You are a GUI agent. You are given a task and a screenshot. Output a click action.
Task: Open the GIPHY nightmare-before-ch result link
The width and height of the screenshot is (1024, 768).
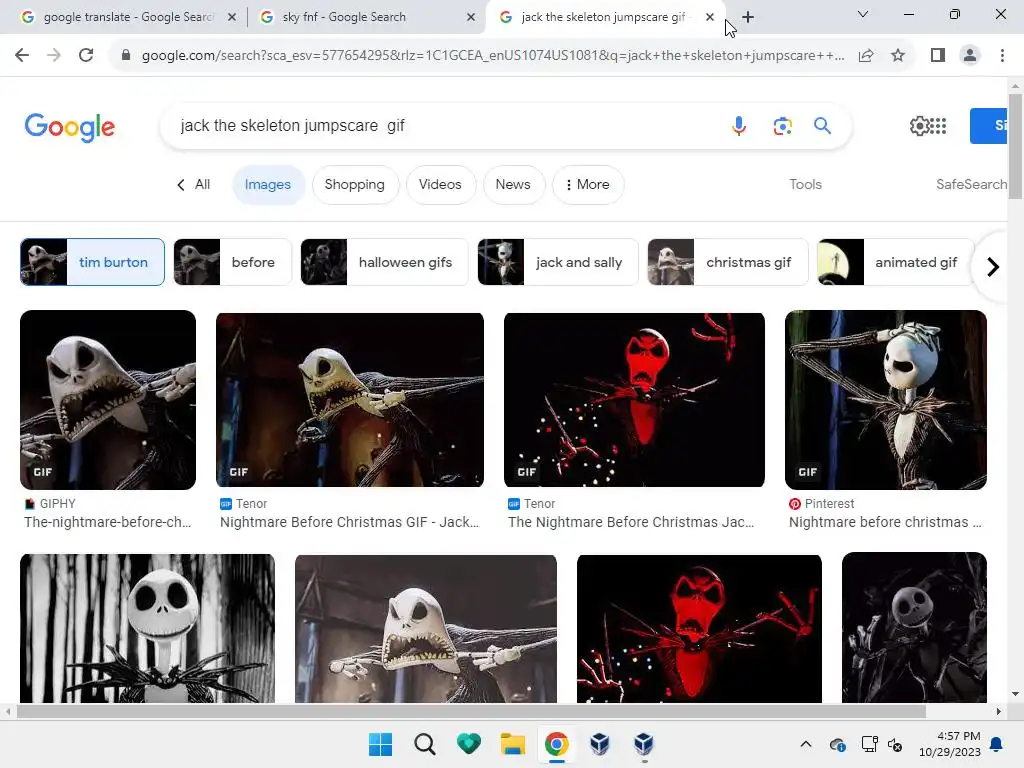pos(108,522)
